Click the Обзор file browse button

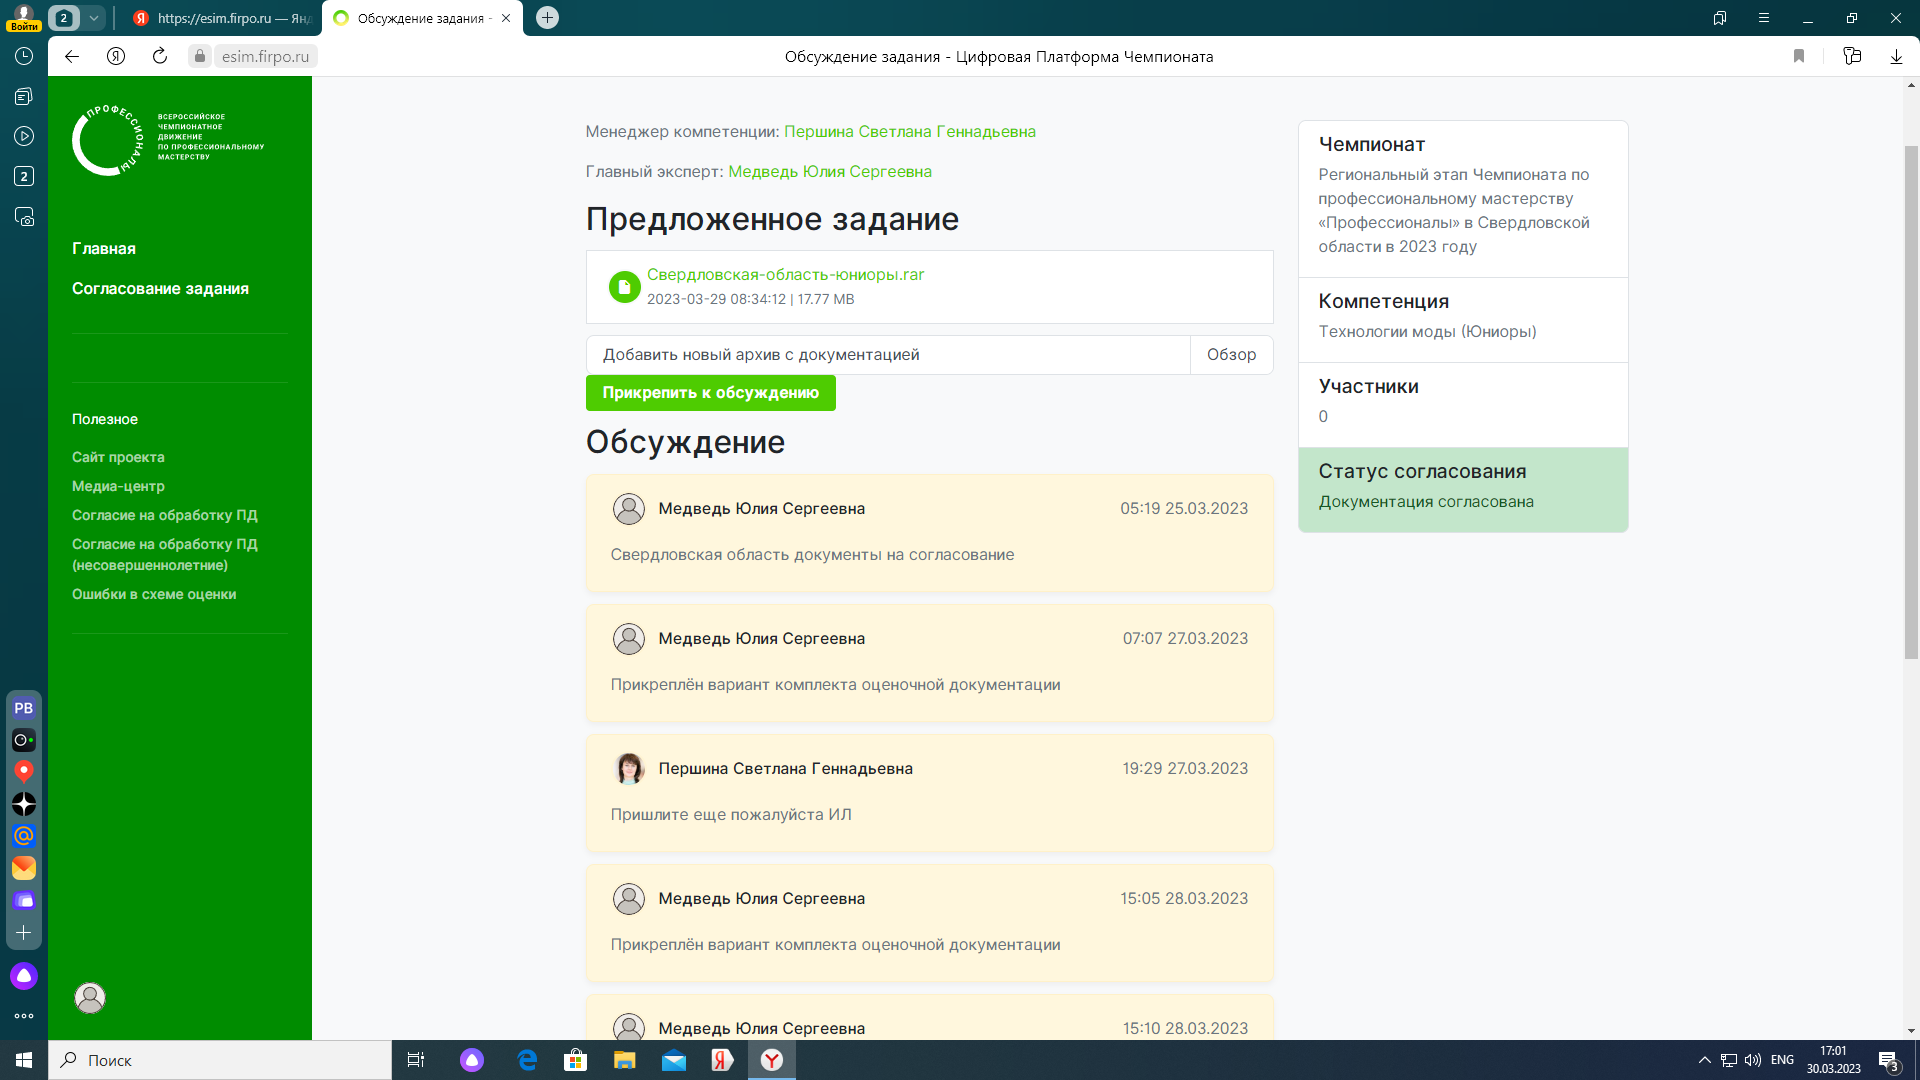(1231, 355)
